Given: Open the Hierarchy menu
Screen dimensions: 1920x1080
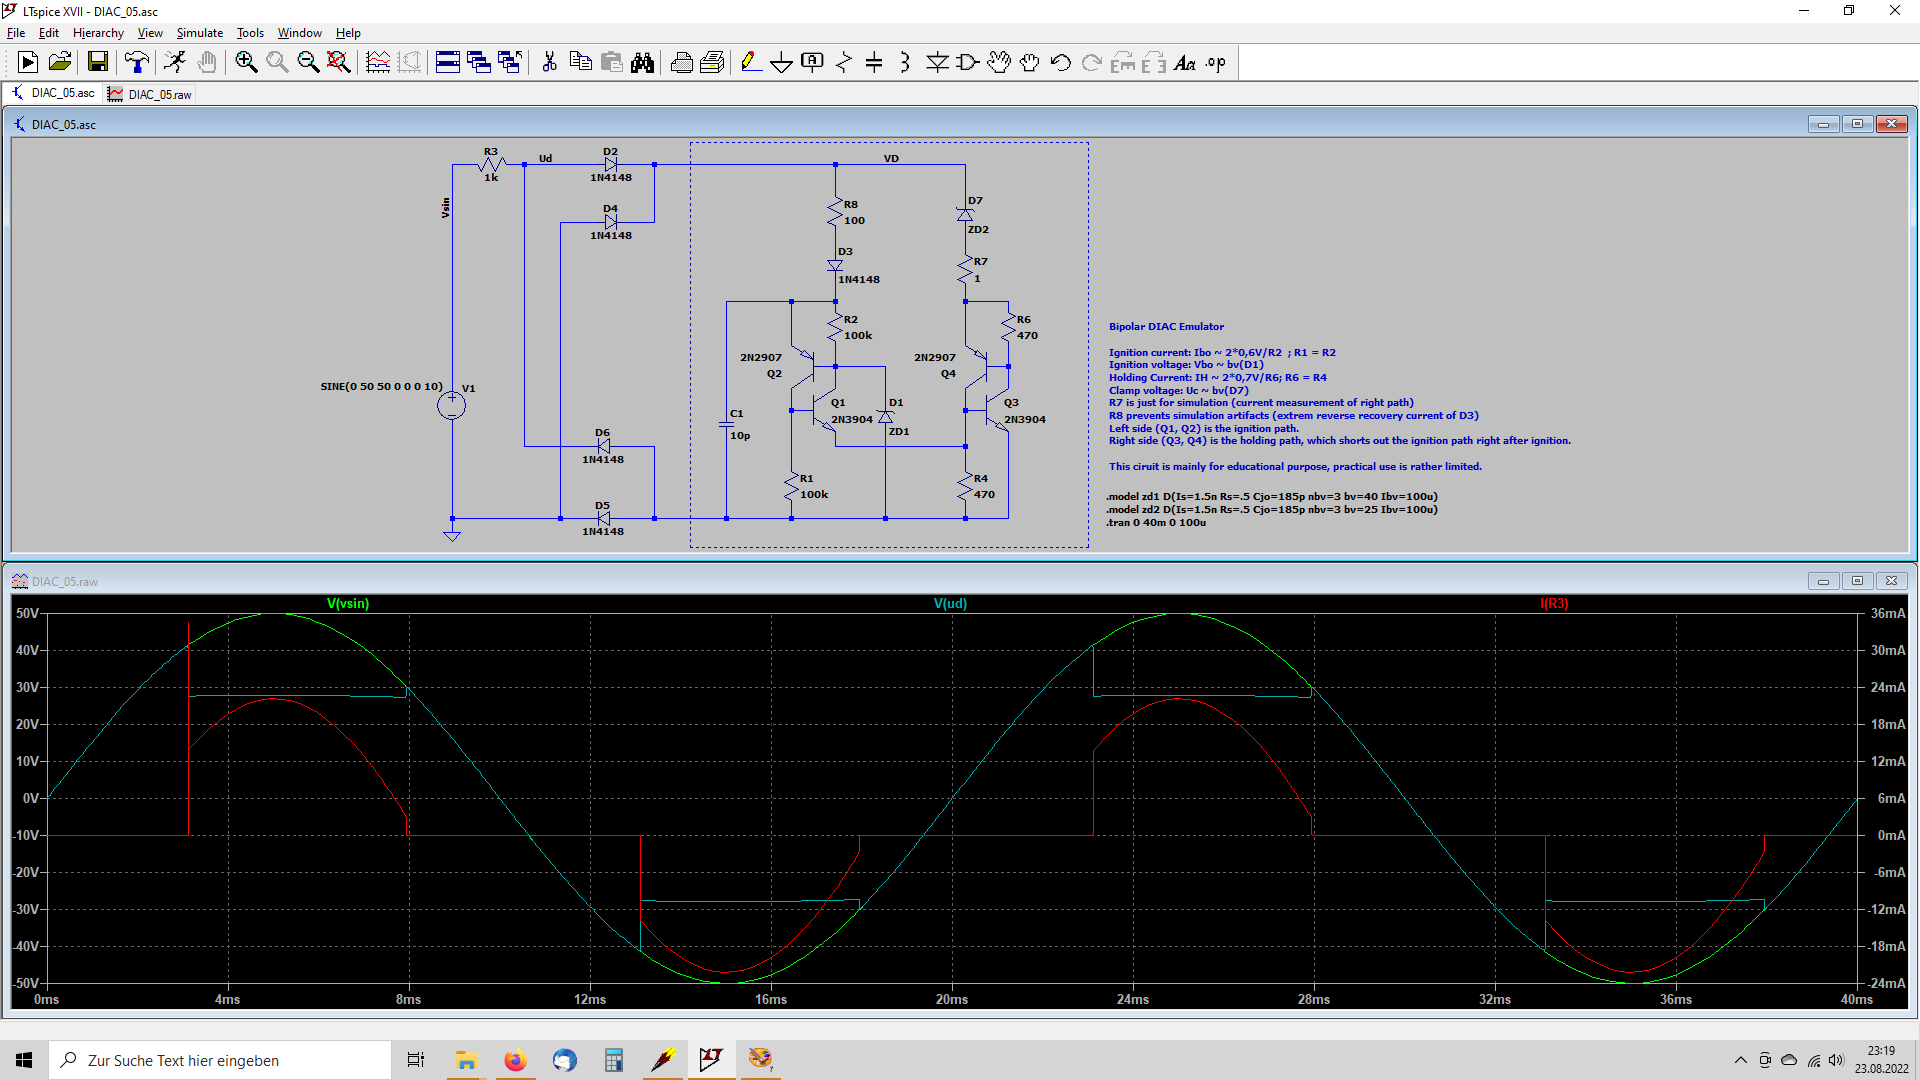Looking at the screenshot, I should [x=98, y=33].
